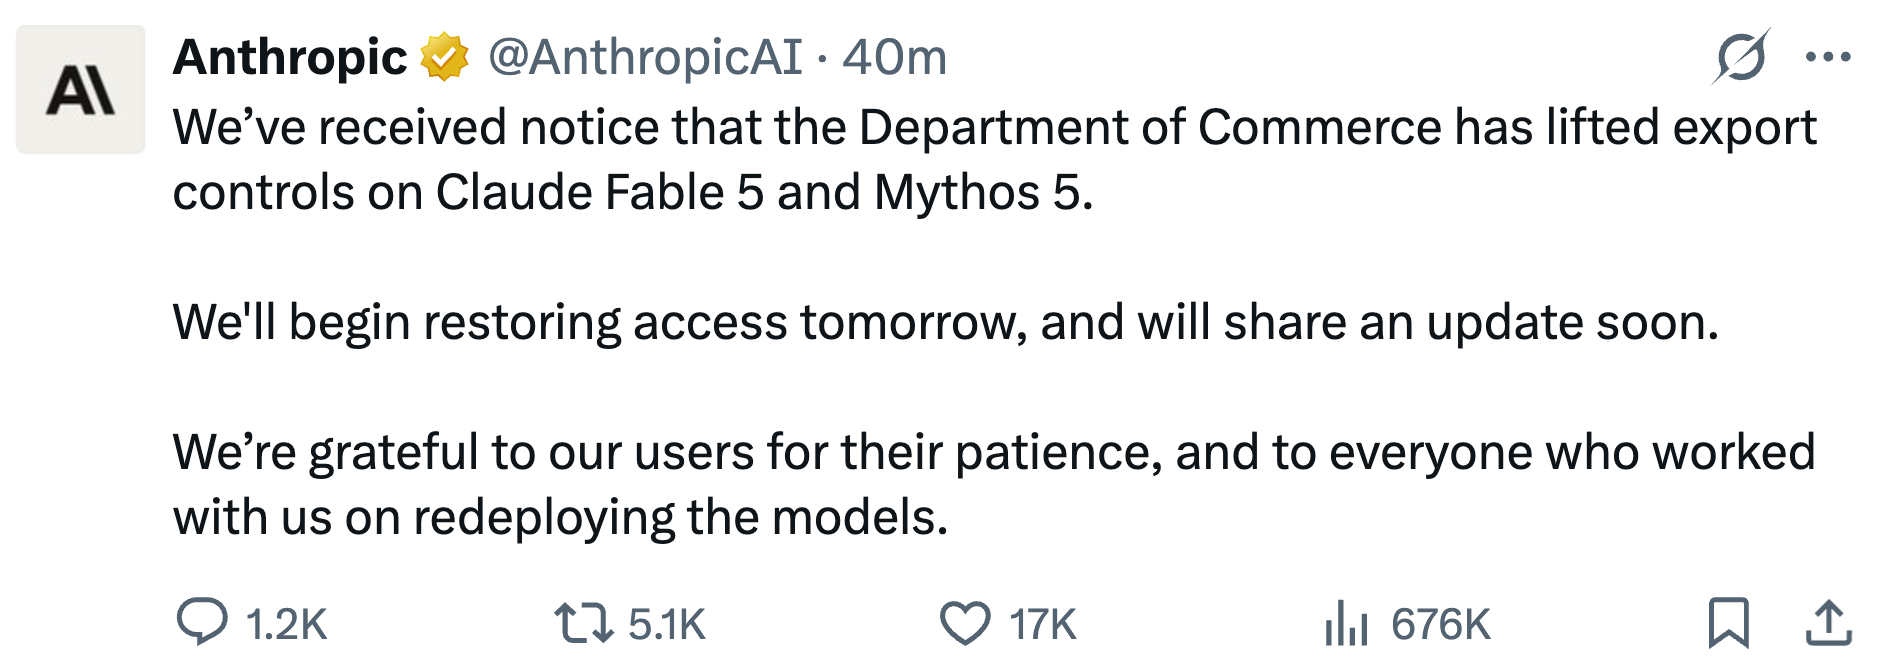Viewport: 1884px width, 664px height.
Task: Click the reply speech bubble icon
Action: (202, 622)
